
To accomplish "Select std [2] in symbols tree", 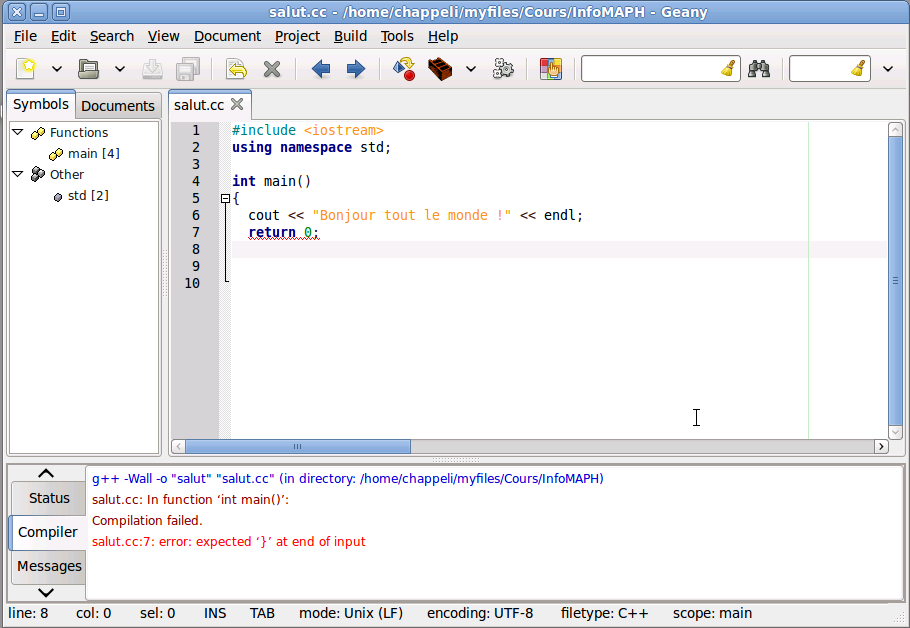I will click(x=88, y=196).
